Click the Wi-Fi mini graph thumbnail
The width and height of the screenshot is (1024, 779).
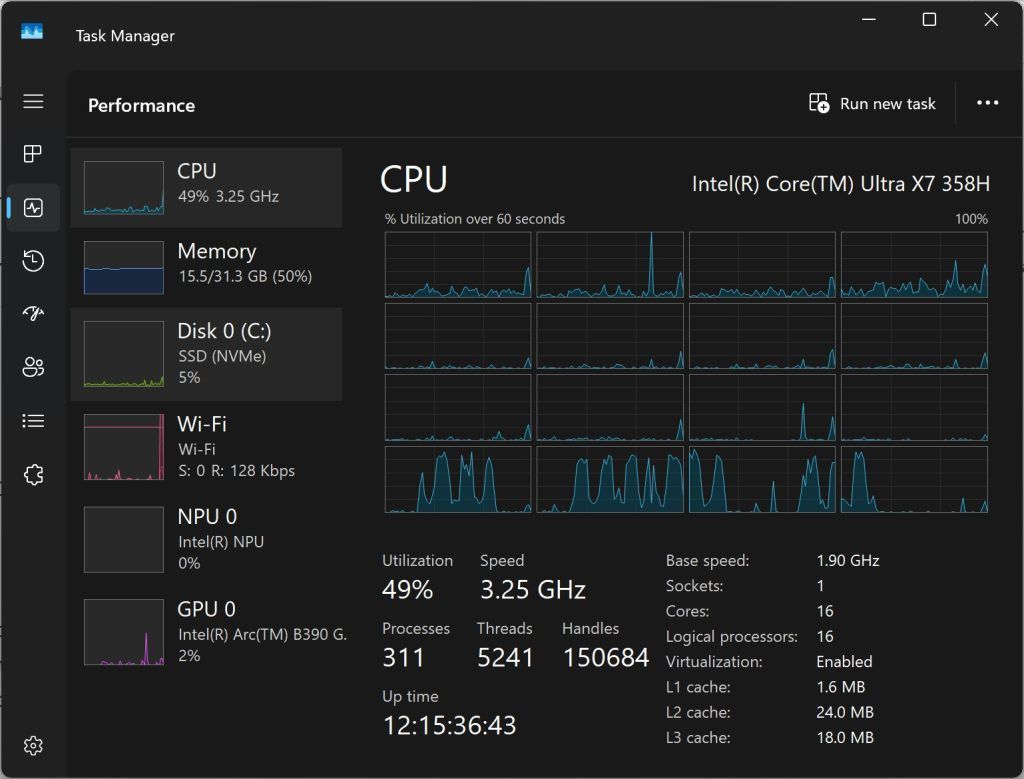[x=124, y=447]
